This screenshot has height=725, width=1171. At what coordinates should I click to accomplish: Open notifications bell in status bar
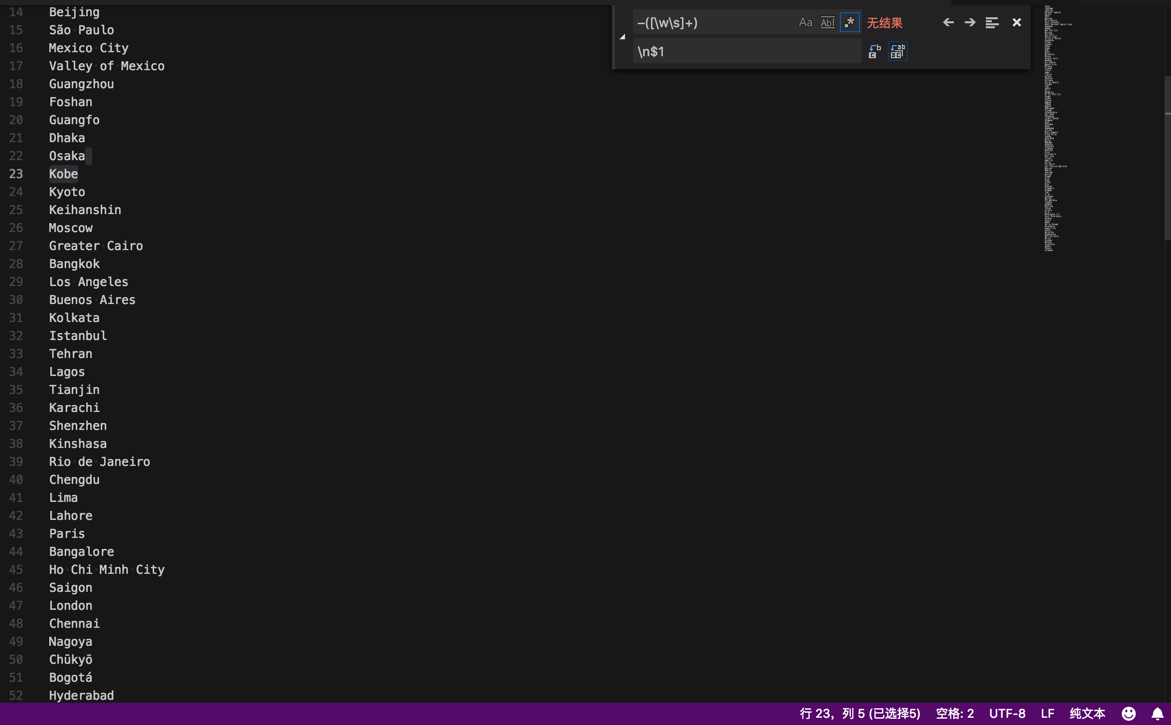pos(1157,714)
